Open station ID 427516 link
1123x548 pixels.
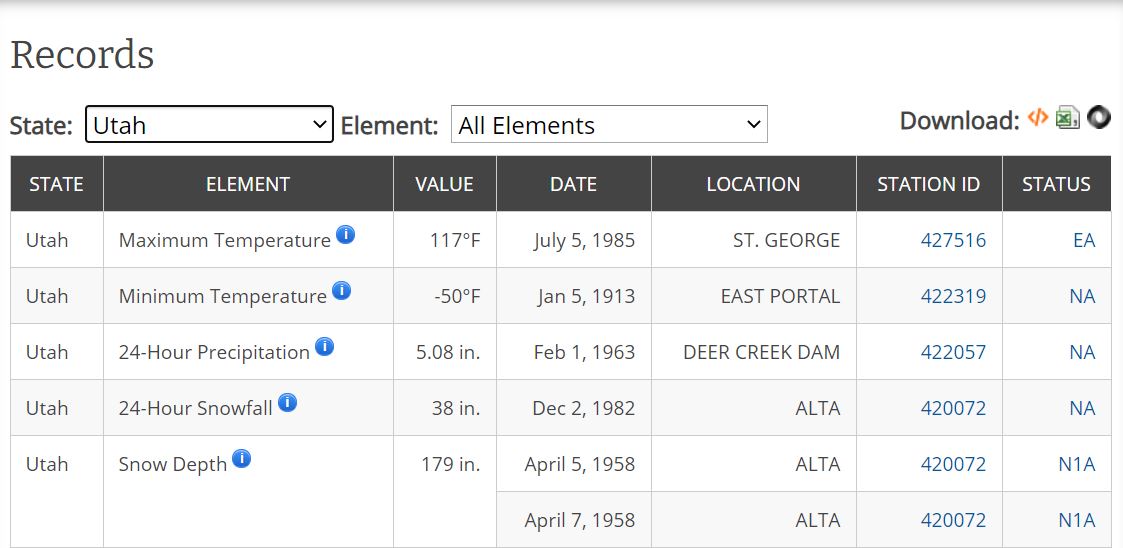[953, 240]
